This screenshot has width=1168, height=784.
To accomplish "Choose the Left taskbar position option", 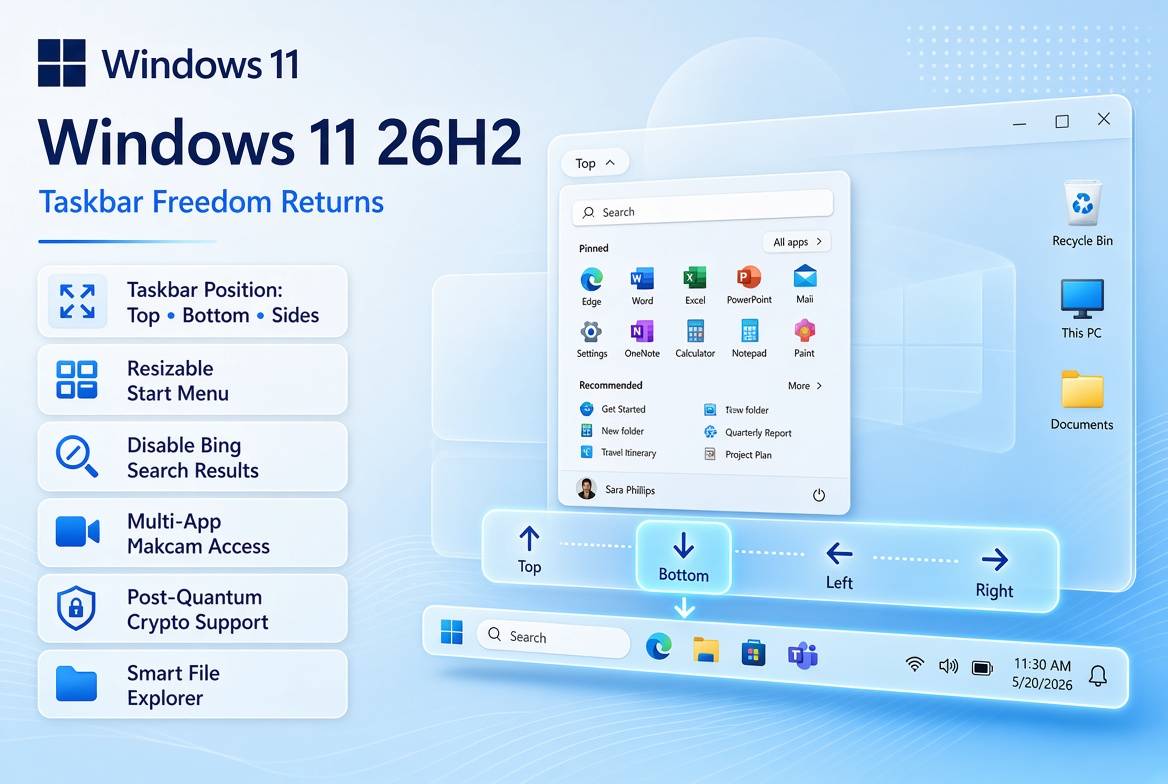I will (x=840, y=566).
